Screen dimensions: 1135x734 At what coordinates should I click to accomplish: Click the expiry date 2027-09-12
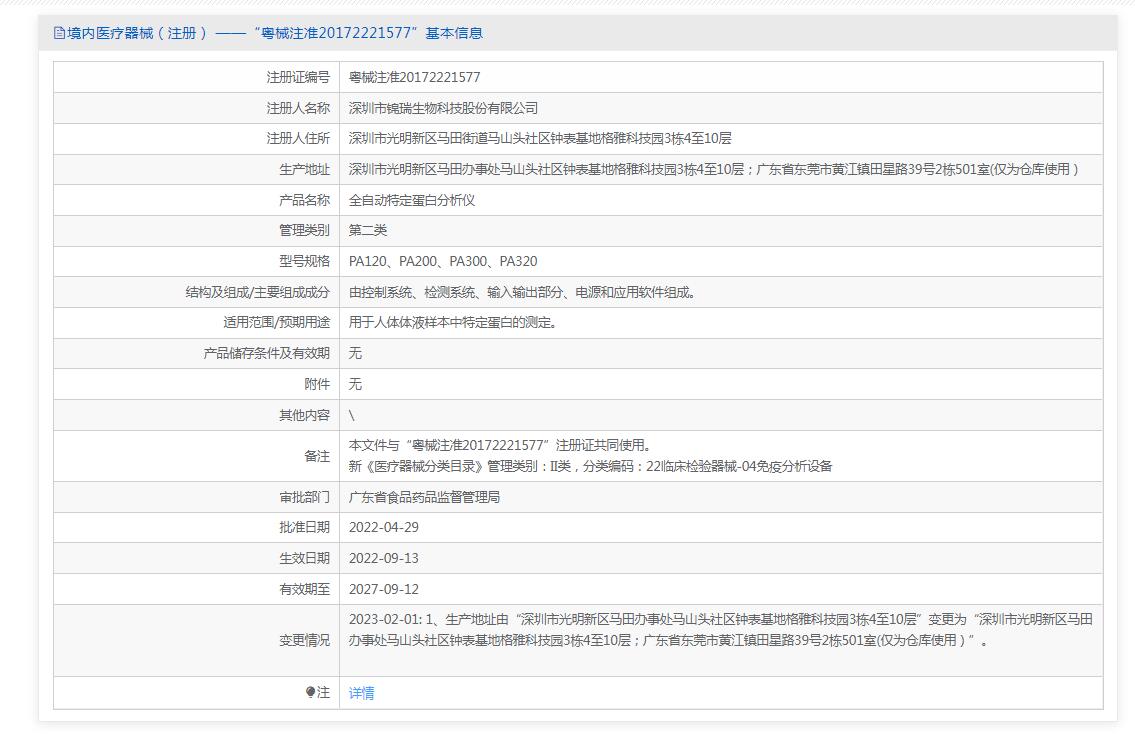coord(383,589)
